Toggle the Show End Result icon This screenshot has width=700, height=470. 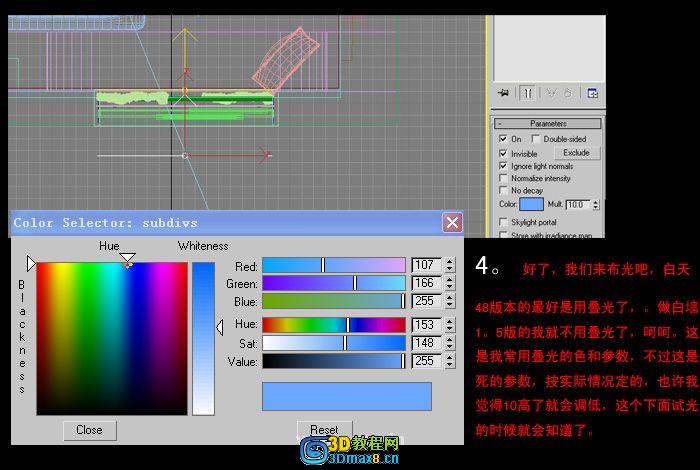(528, 93)
